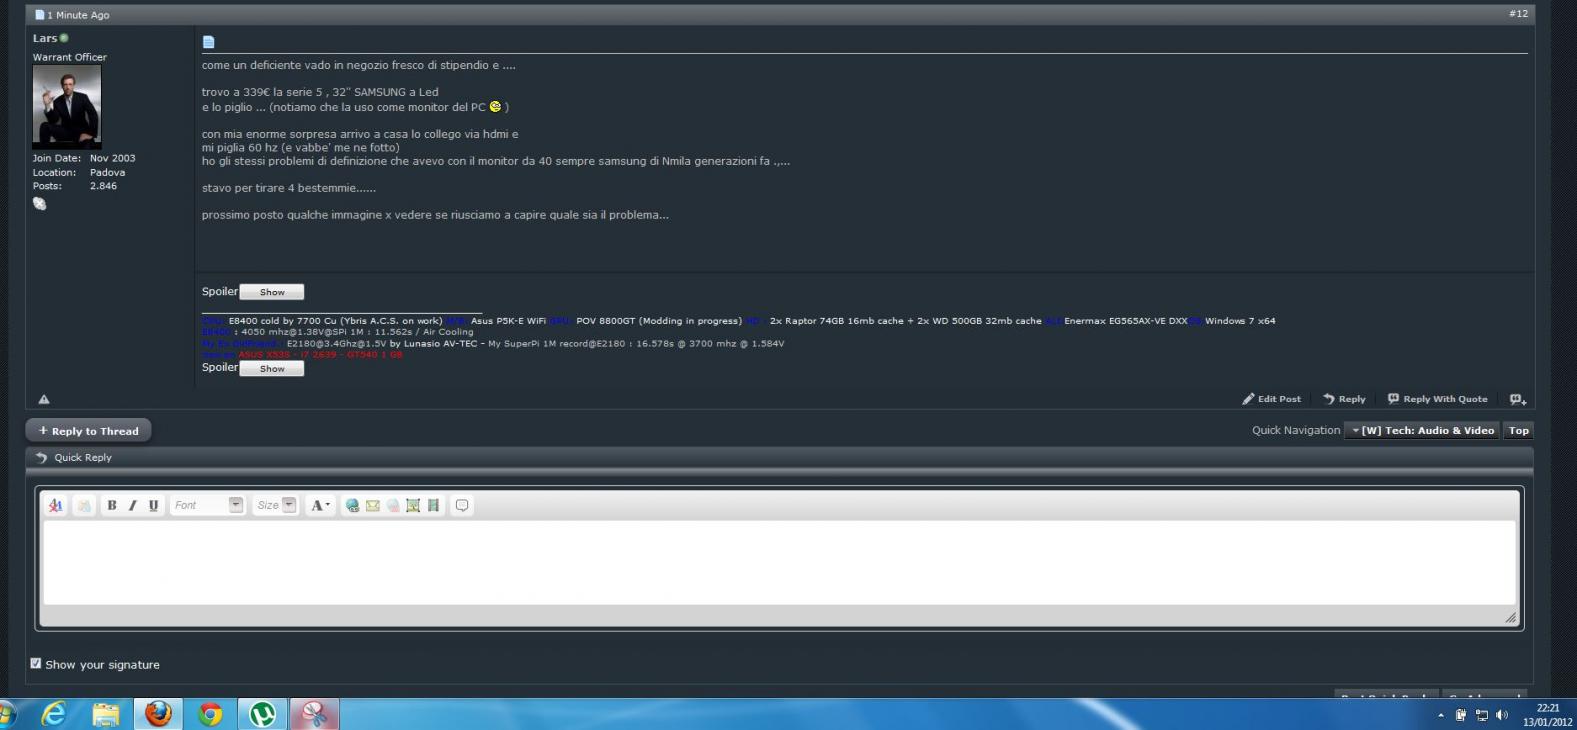Untick the Show your signature checkbox
Image resolution: width=1577 pixels, height=730 pixels.
coord(36,664)
